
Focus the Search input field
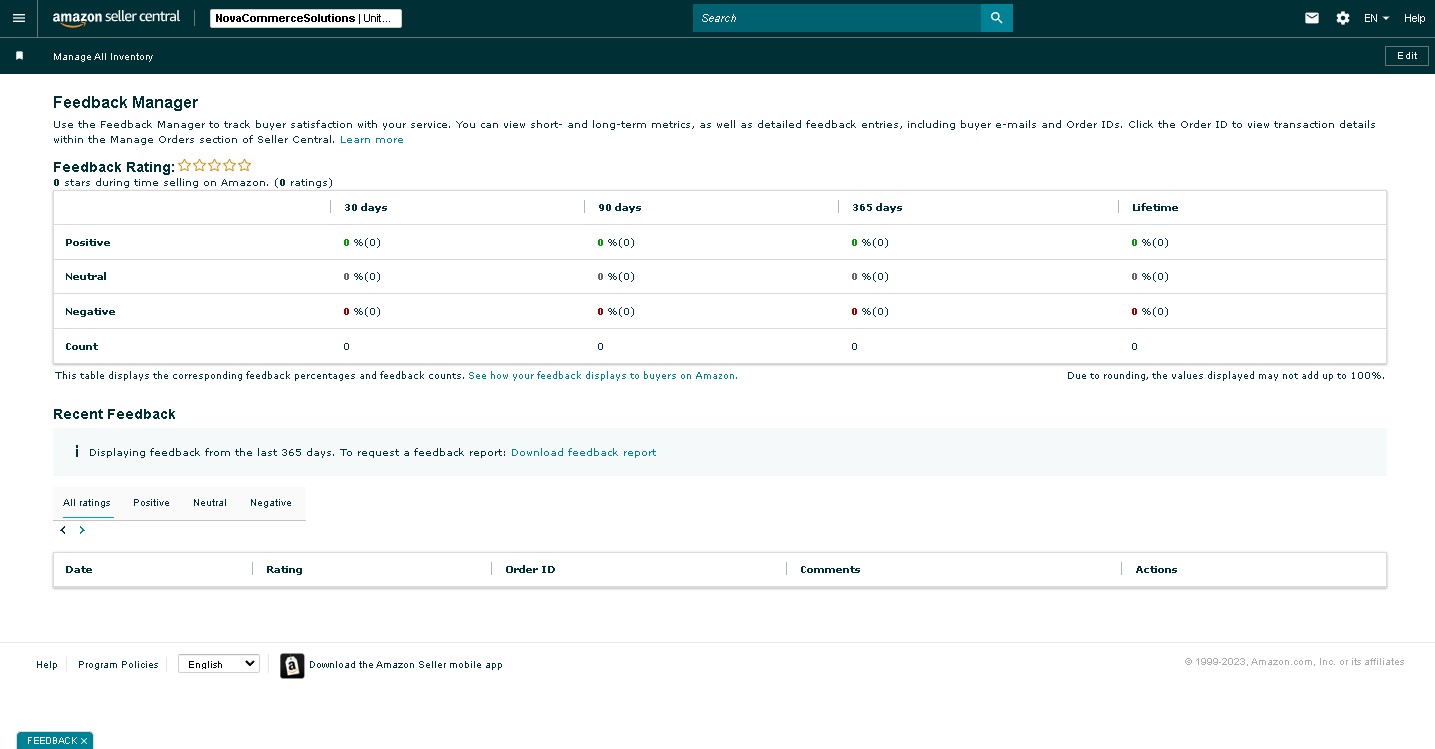pyautogui.click(x=837, y=18)
